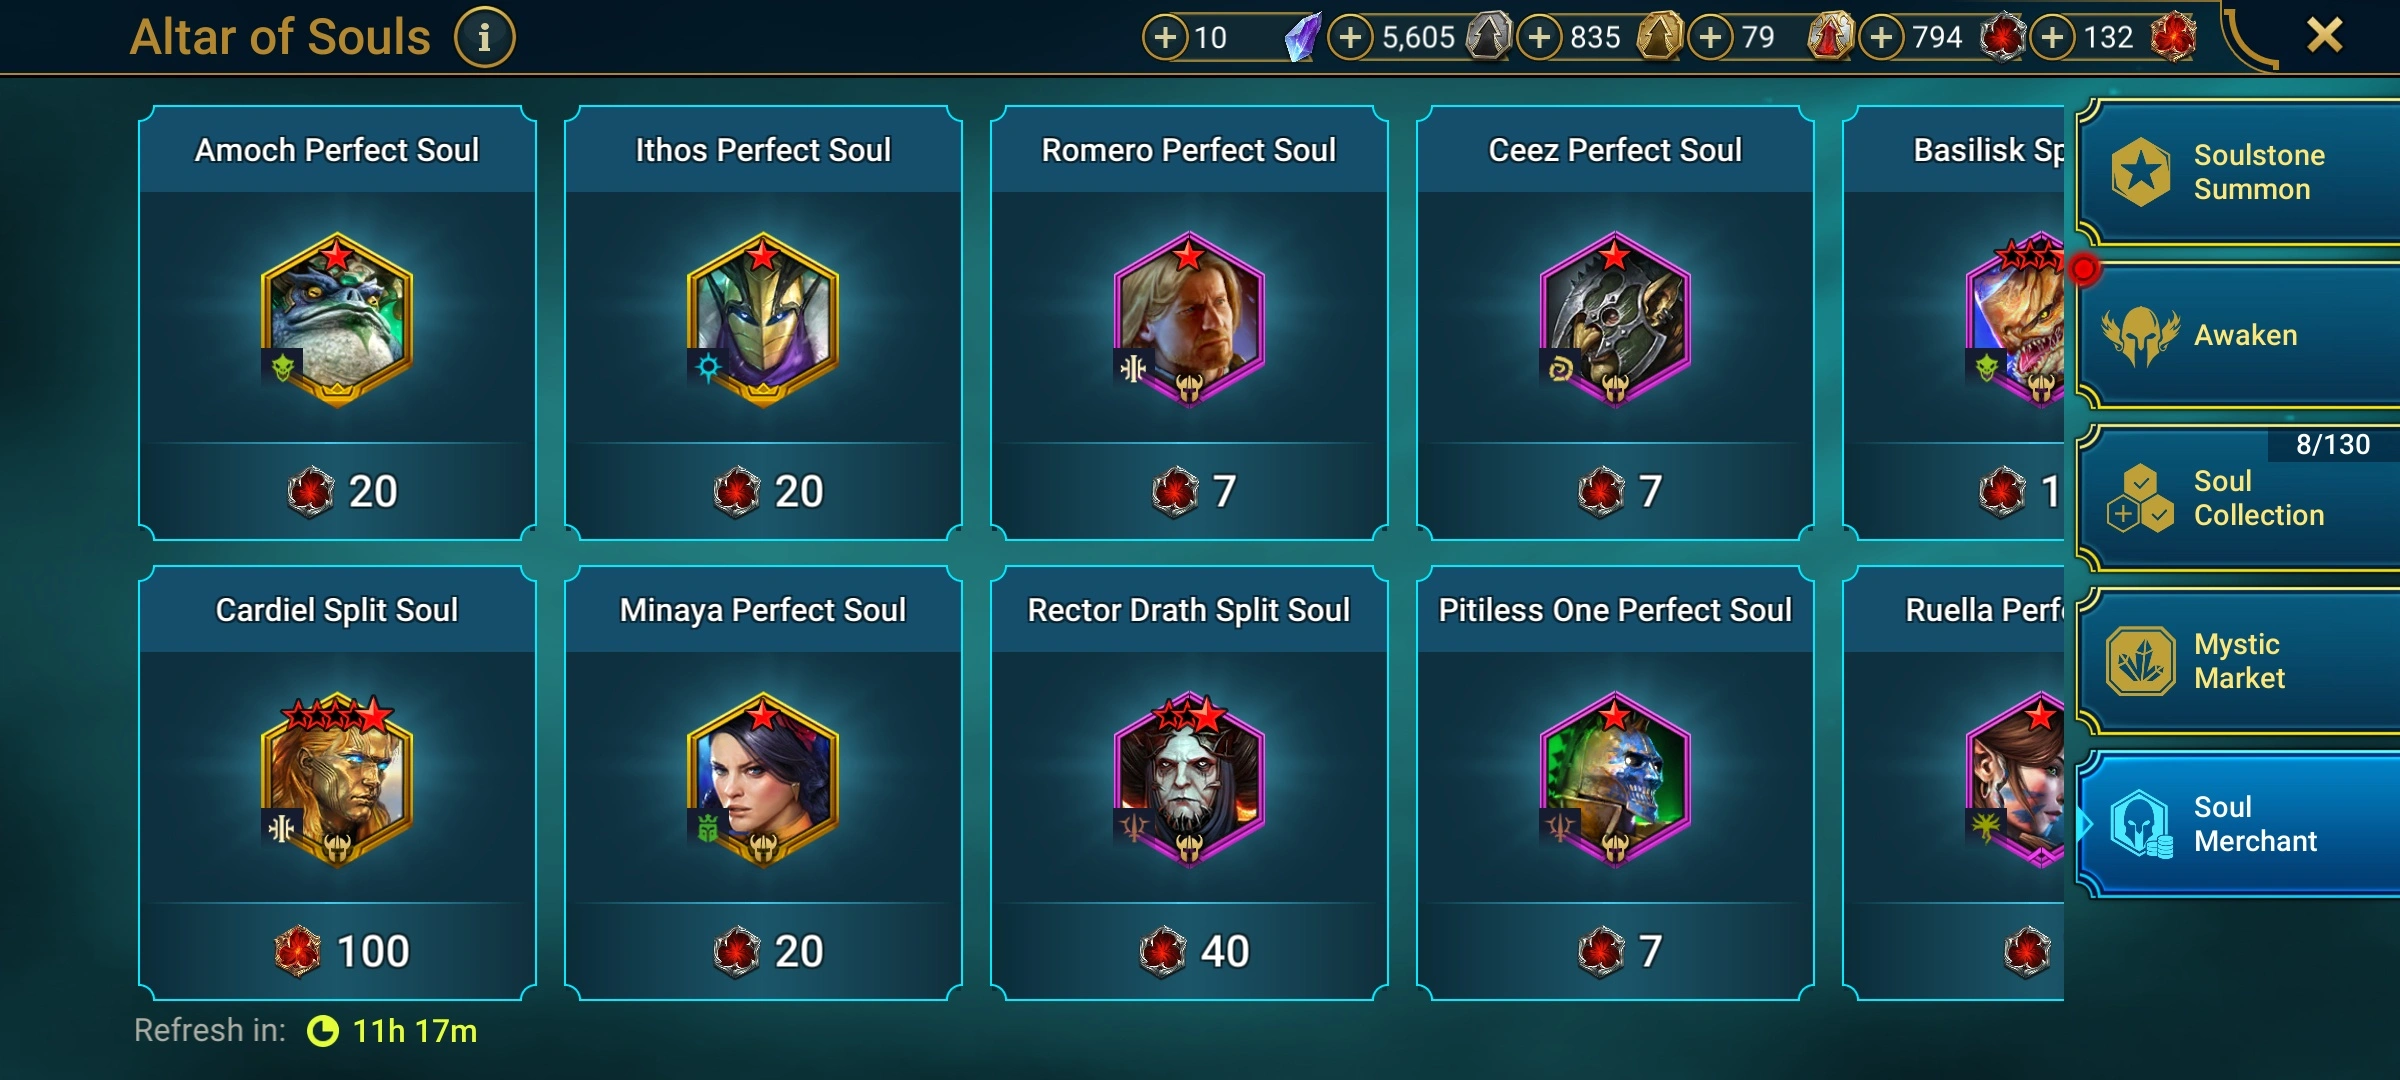Buy the Romero Perfect Soul for 7

click(x=1189, y=491)
